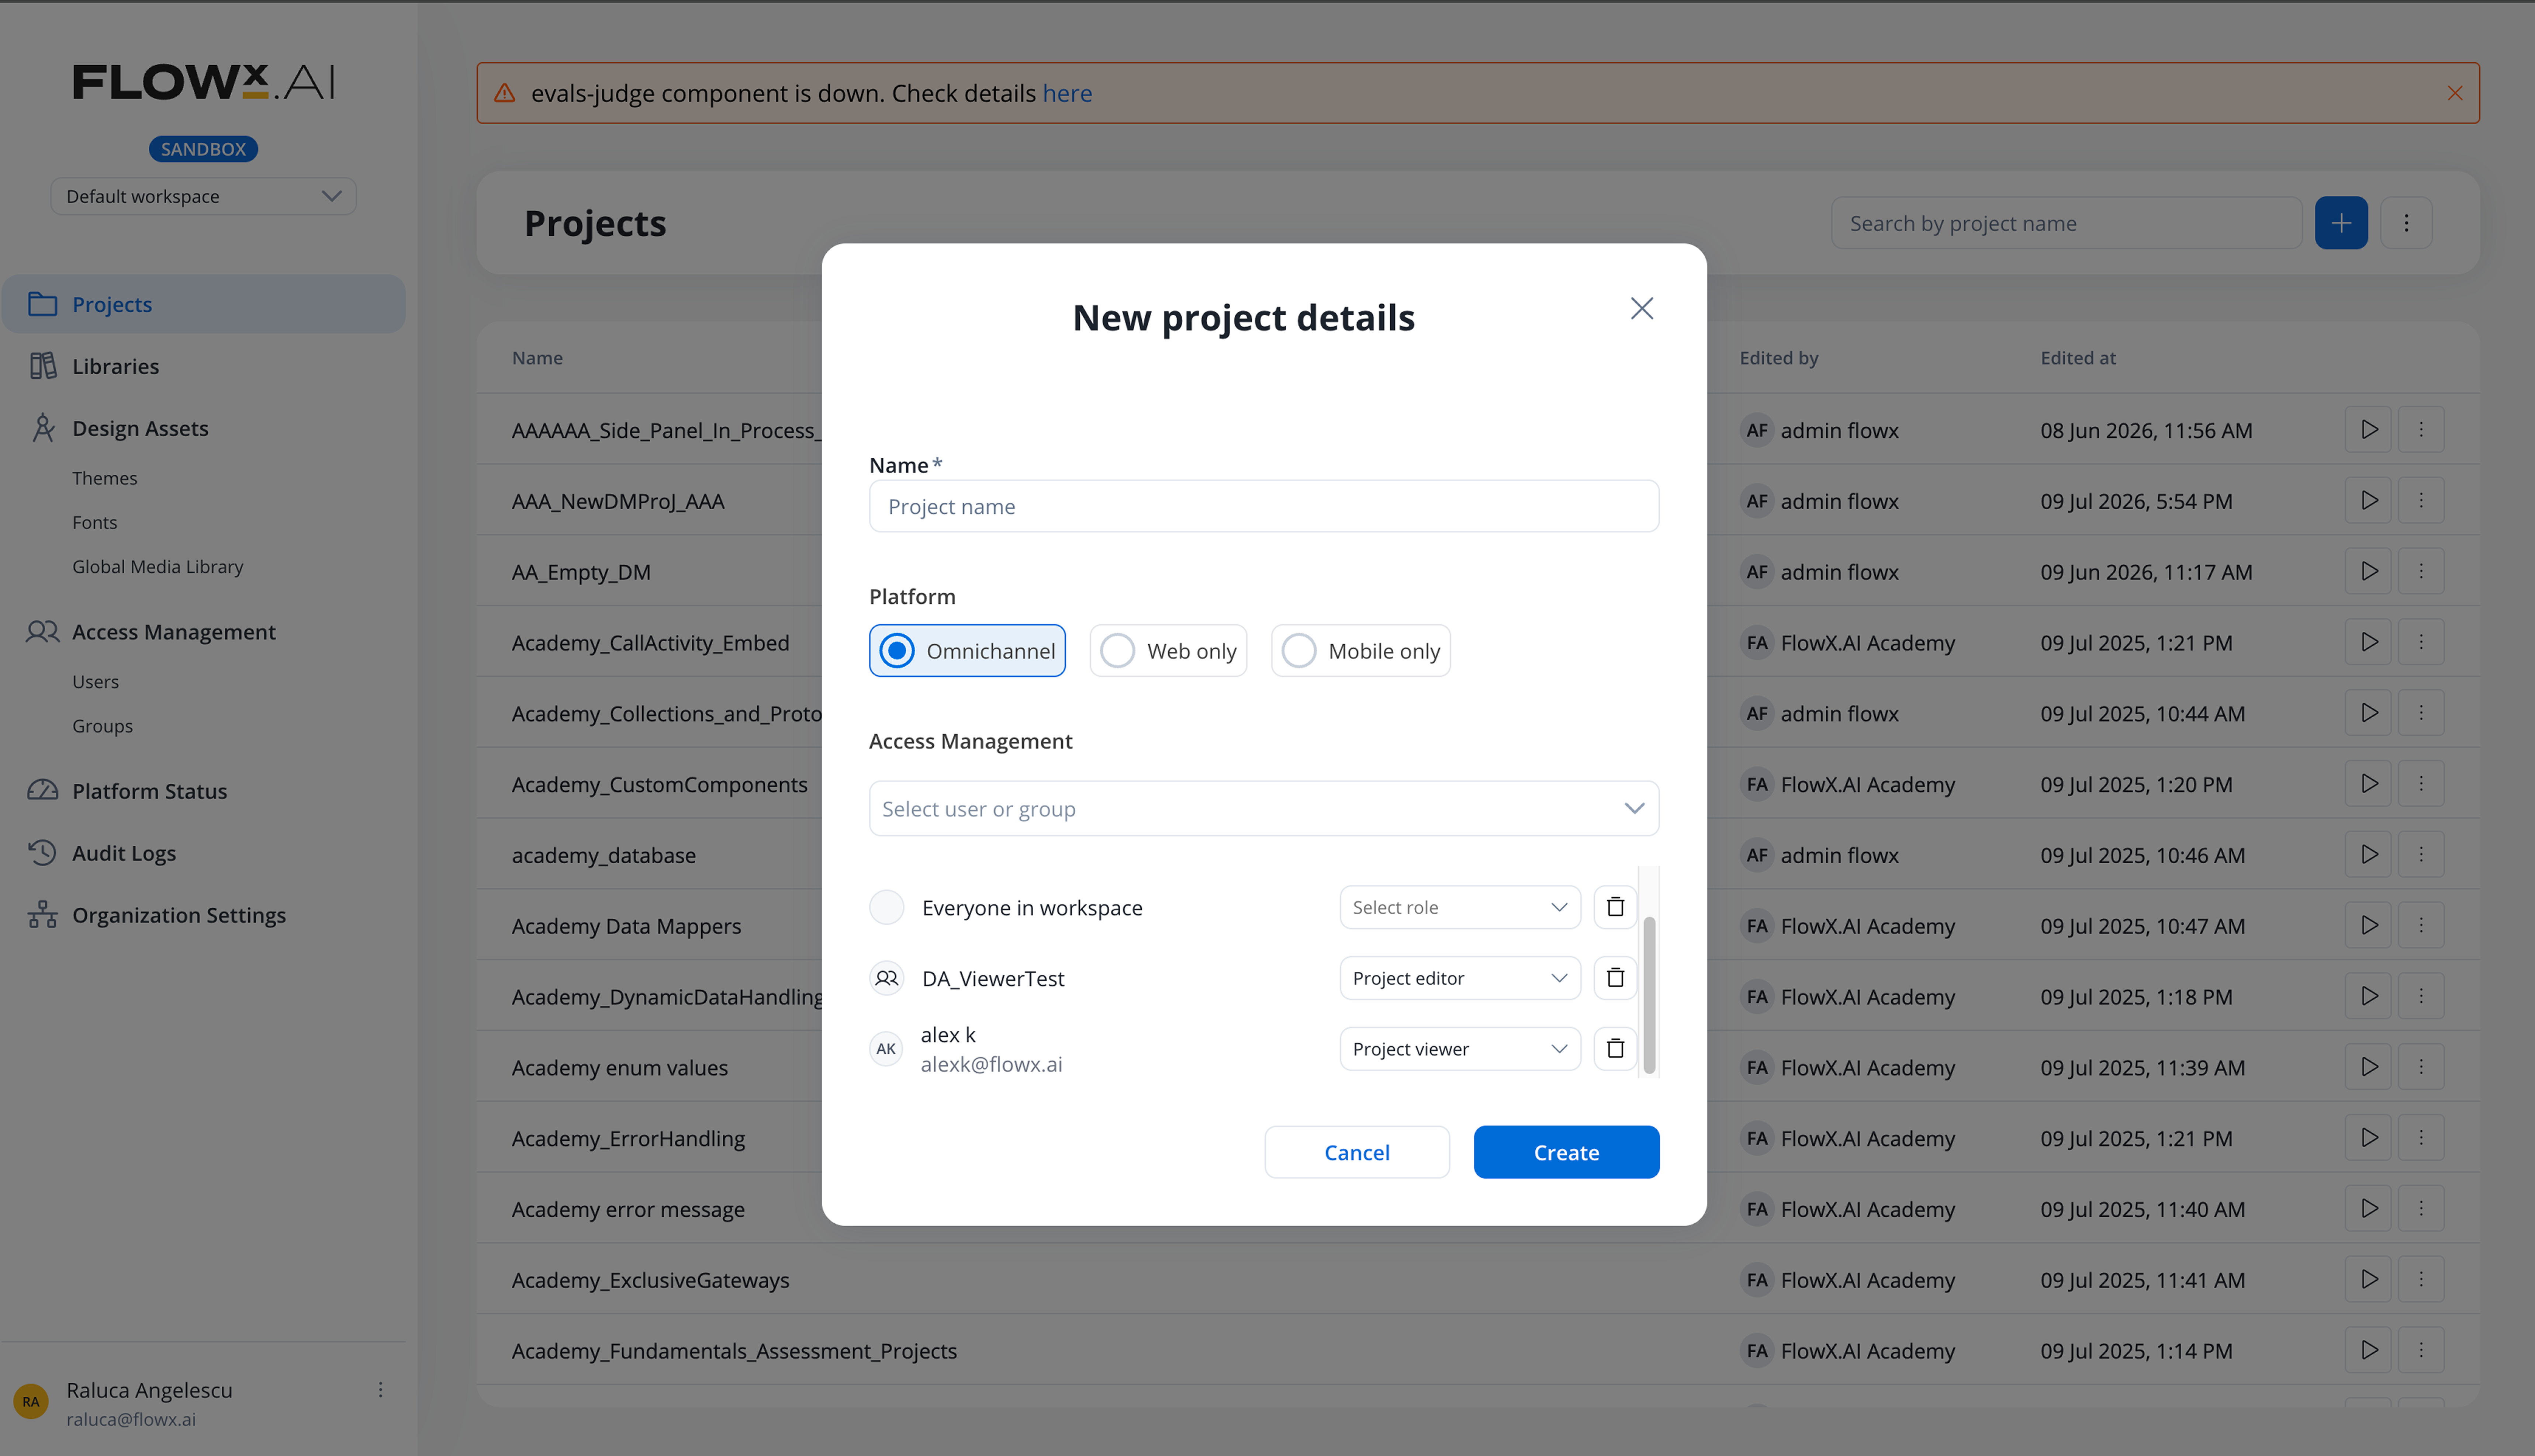Screen dimensions: 2535x1456
Task: Open Global Media Library
Action: click(x=158, y=566)
